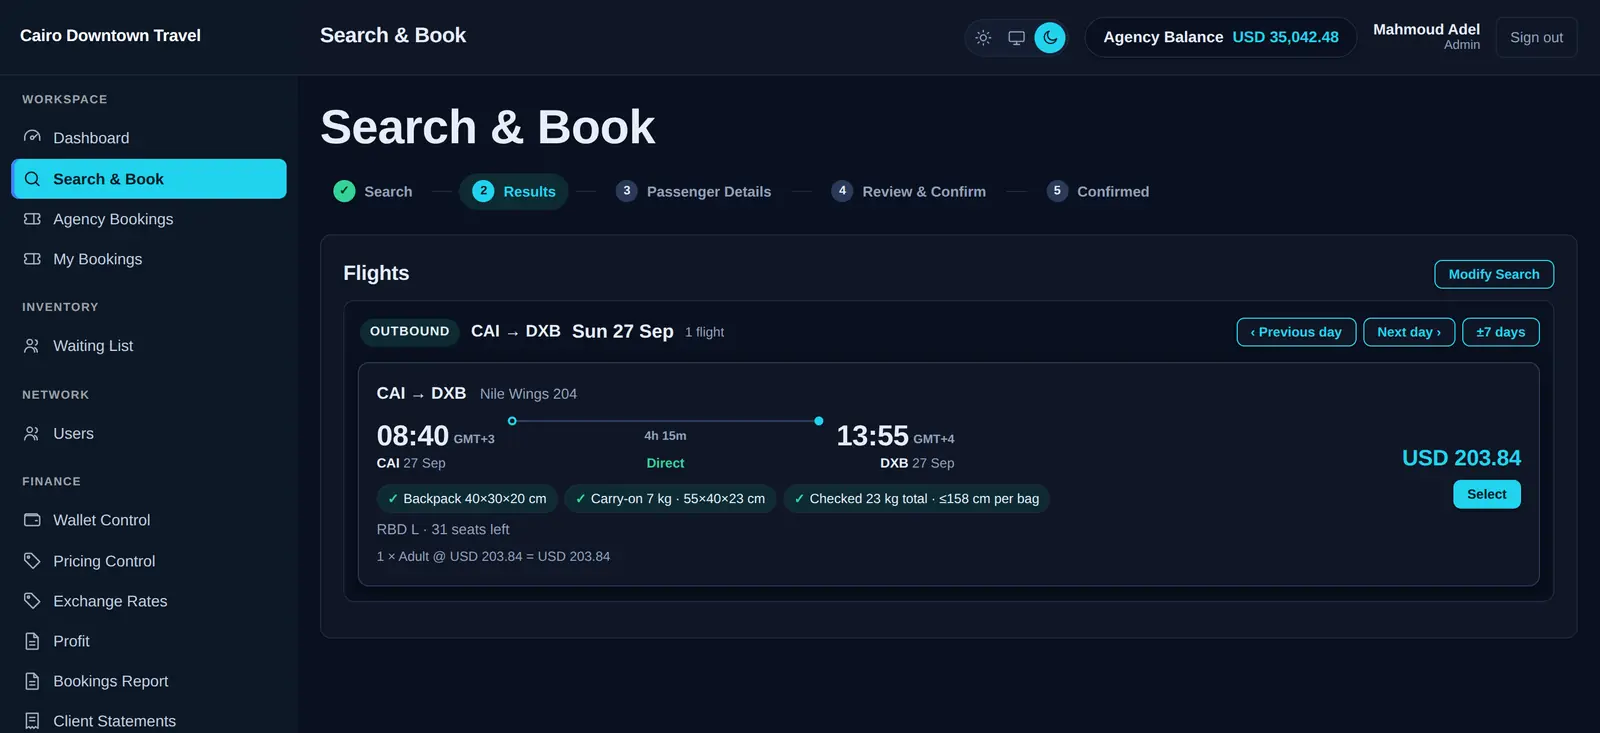1600x733 pixels.
Task: Click the Checked 23 kg total chip
Action: pyautogui.click(x=916, y=498)
